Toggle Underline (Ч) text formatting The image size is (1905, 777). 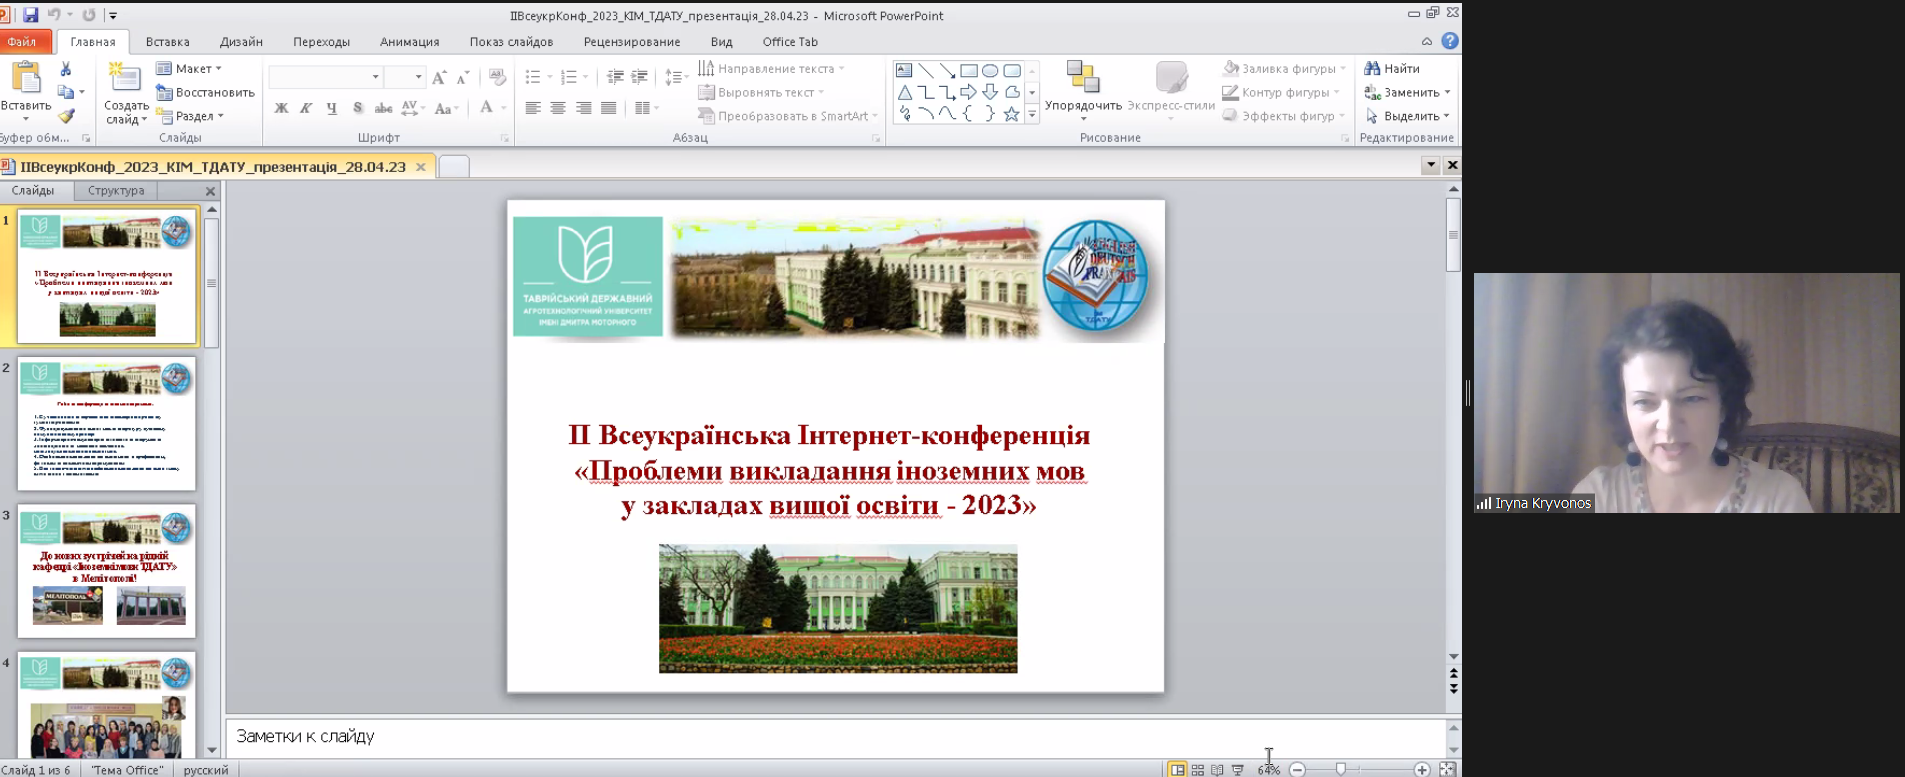(331, 108)
